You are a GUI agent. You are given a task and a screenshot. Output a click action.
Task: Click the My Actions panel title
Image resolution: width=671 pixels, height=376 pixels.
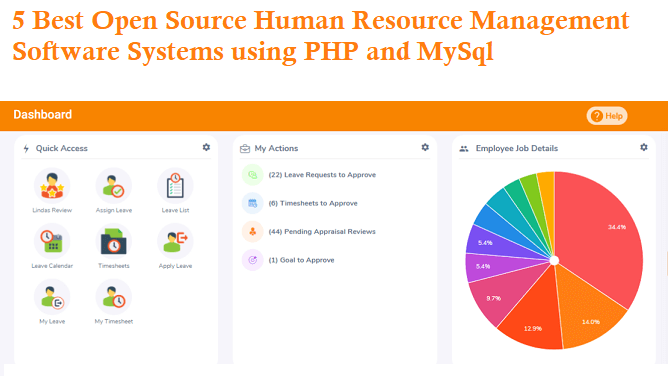click(x=276, y=148)
